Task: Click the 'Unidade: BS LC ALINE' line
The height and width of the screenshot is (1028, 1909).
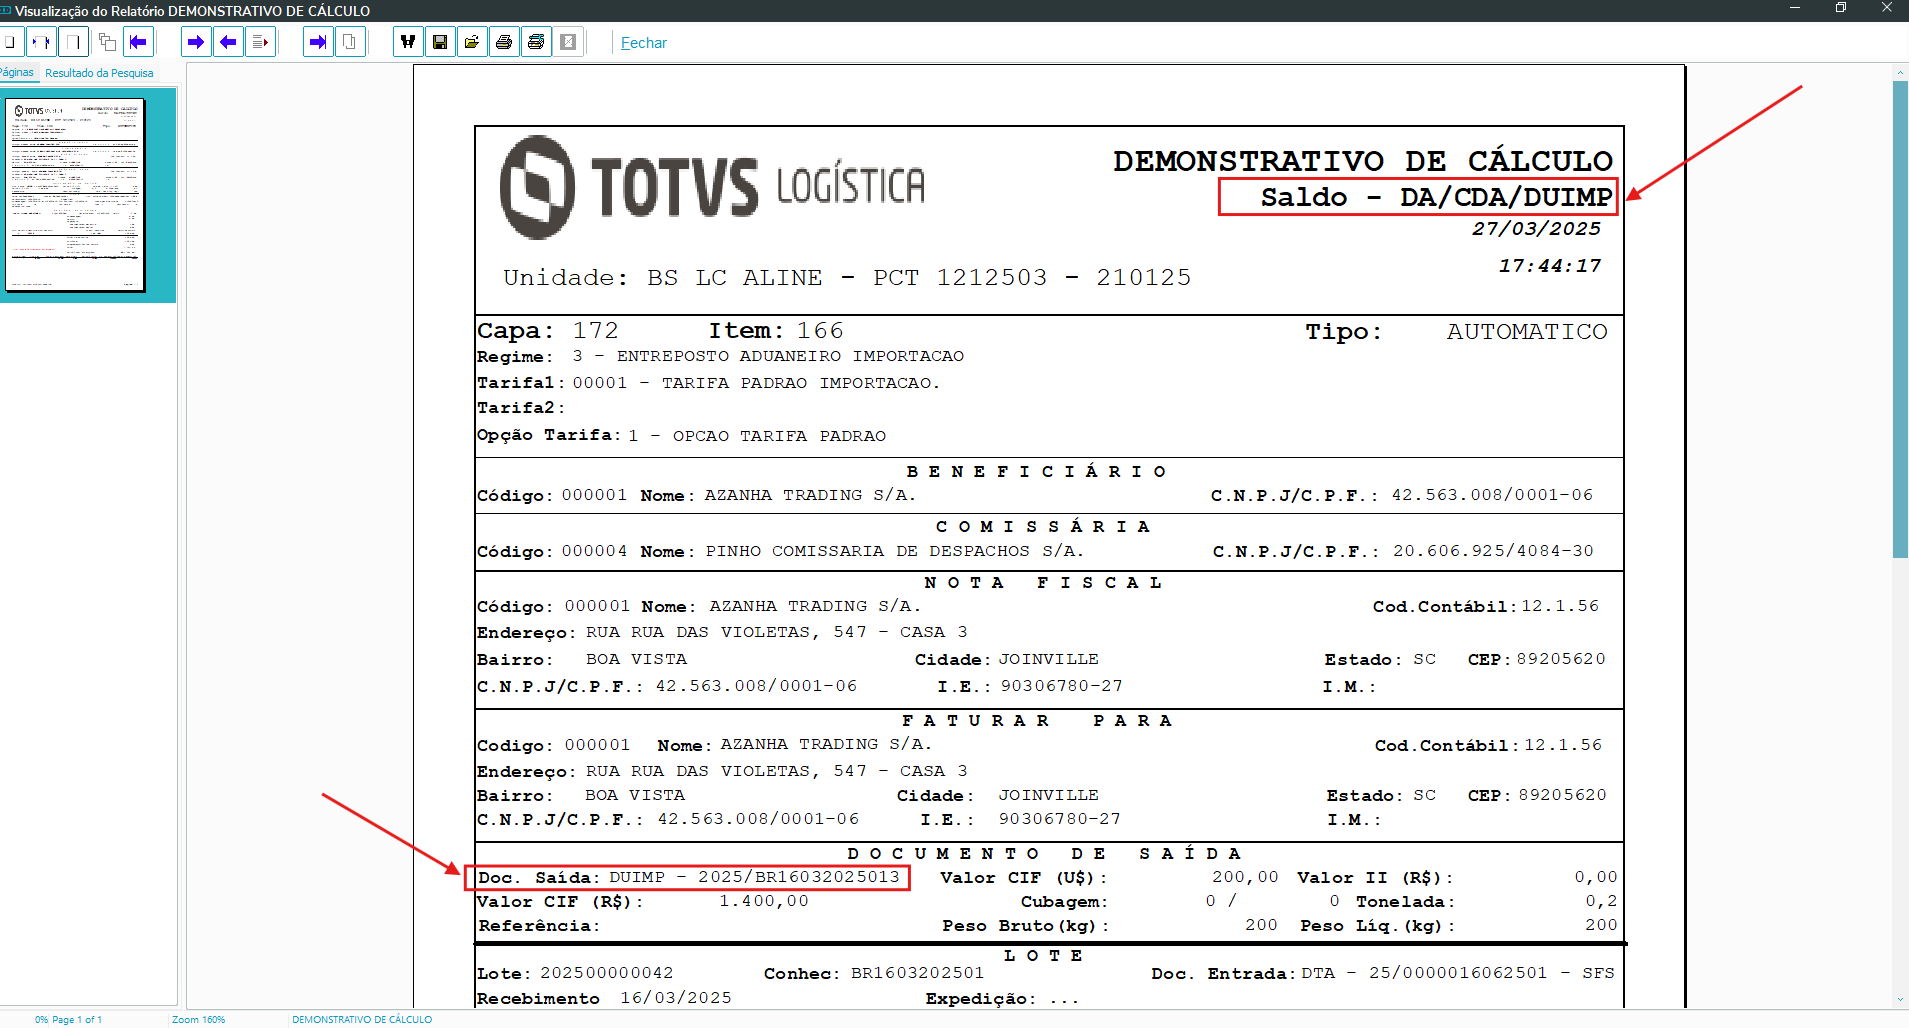Action: [847, 278]
